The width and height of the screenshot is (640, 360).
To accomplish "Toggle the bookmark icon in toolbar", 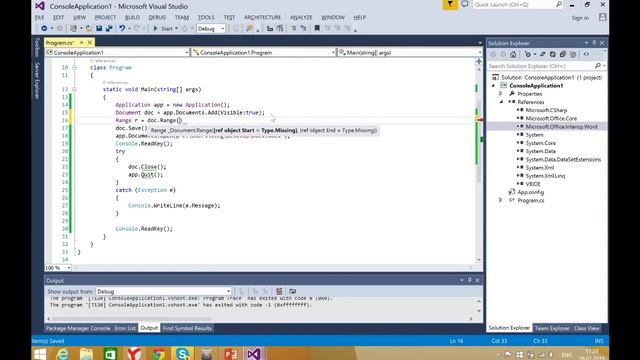I will [x=317, y=28].
